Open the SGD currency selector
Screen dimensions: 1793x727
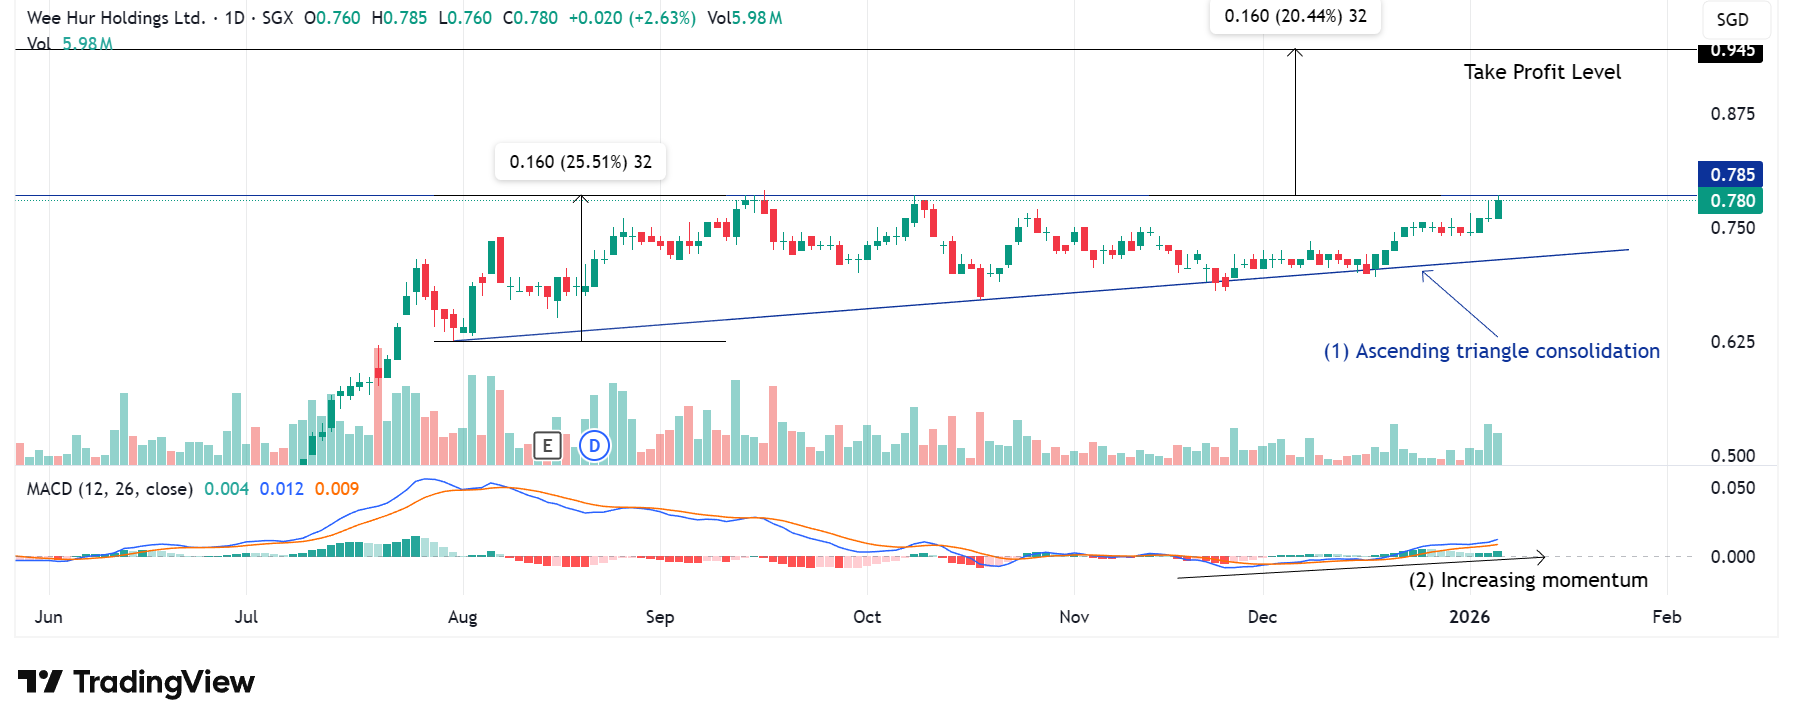pyautogui.click(x=1732, y=20)
